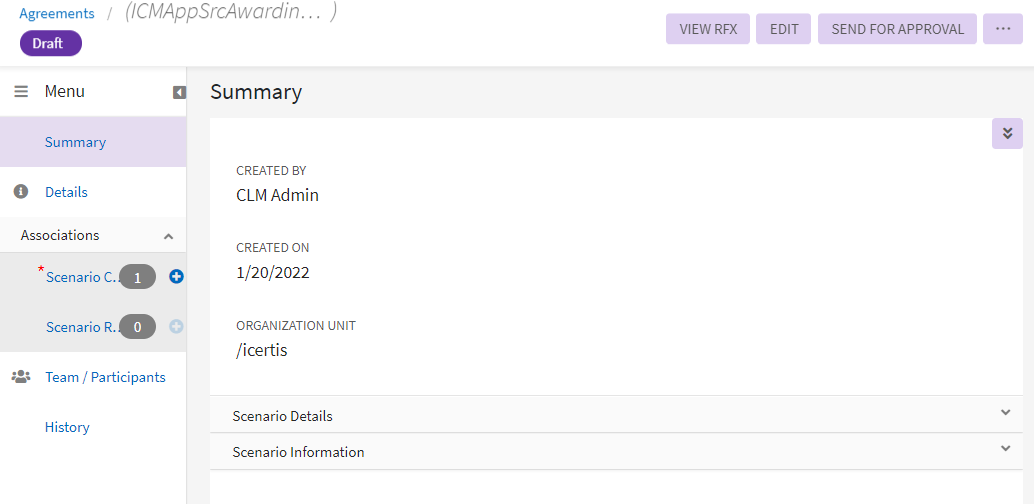This screenshot has width=1034, height=504.
Task: Open the more actions ellipsis button
Action: click(x=1003, y=29)
